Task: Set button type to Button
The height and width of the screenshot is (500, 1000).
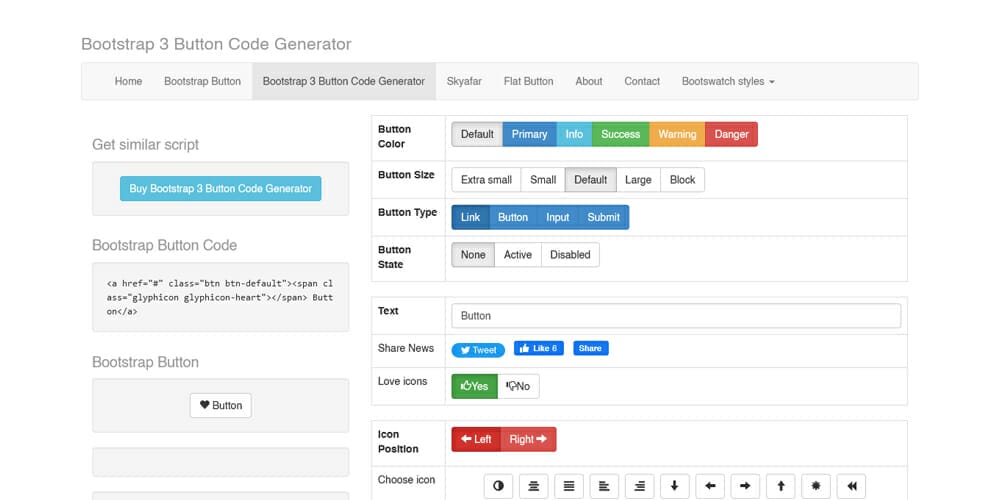Action: point(513,217)
